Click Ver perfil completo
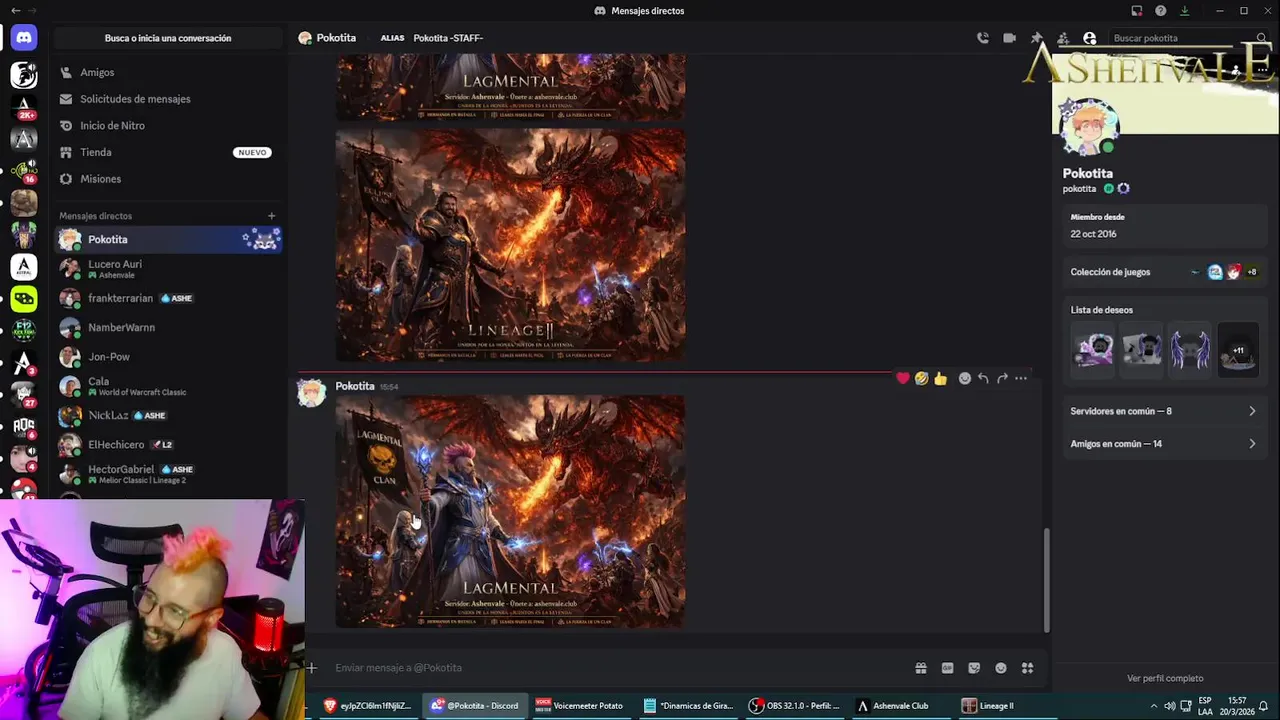The width and height of the screenshot is (1280, 720). tap(1165, 678)
